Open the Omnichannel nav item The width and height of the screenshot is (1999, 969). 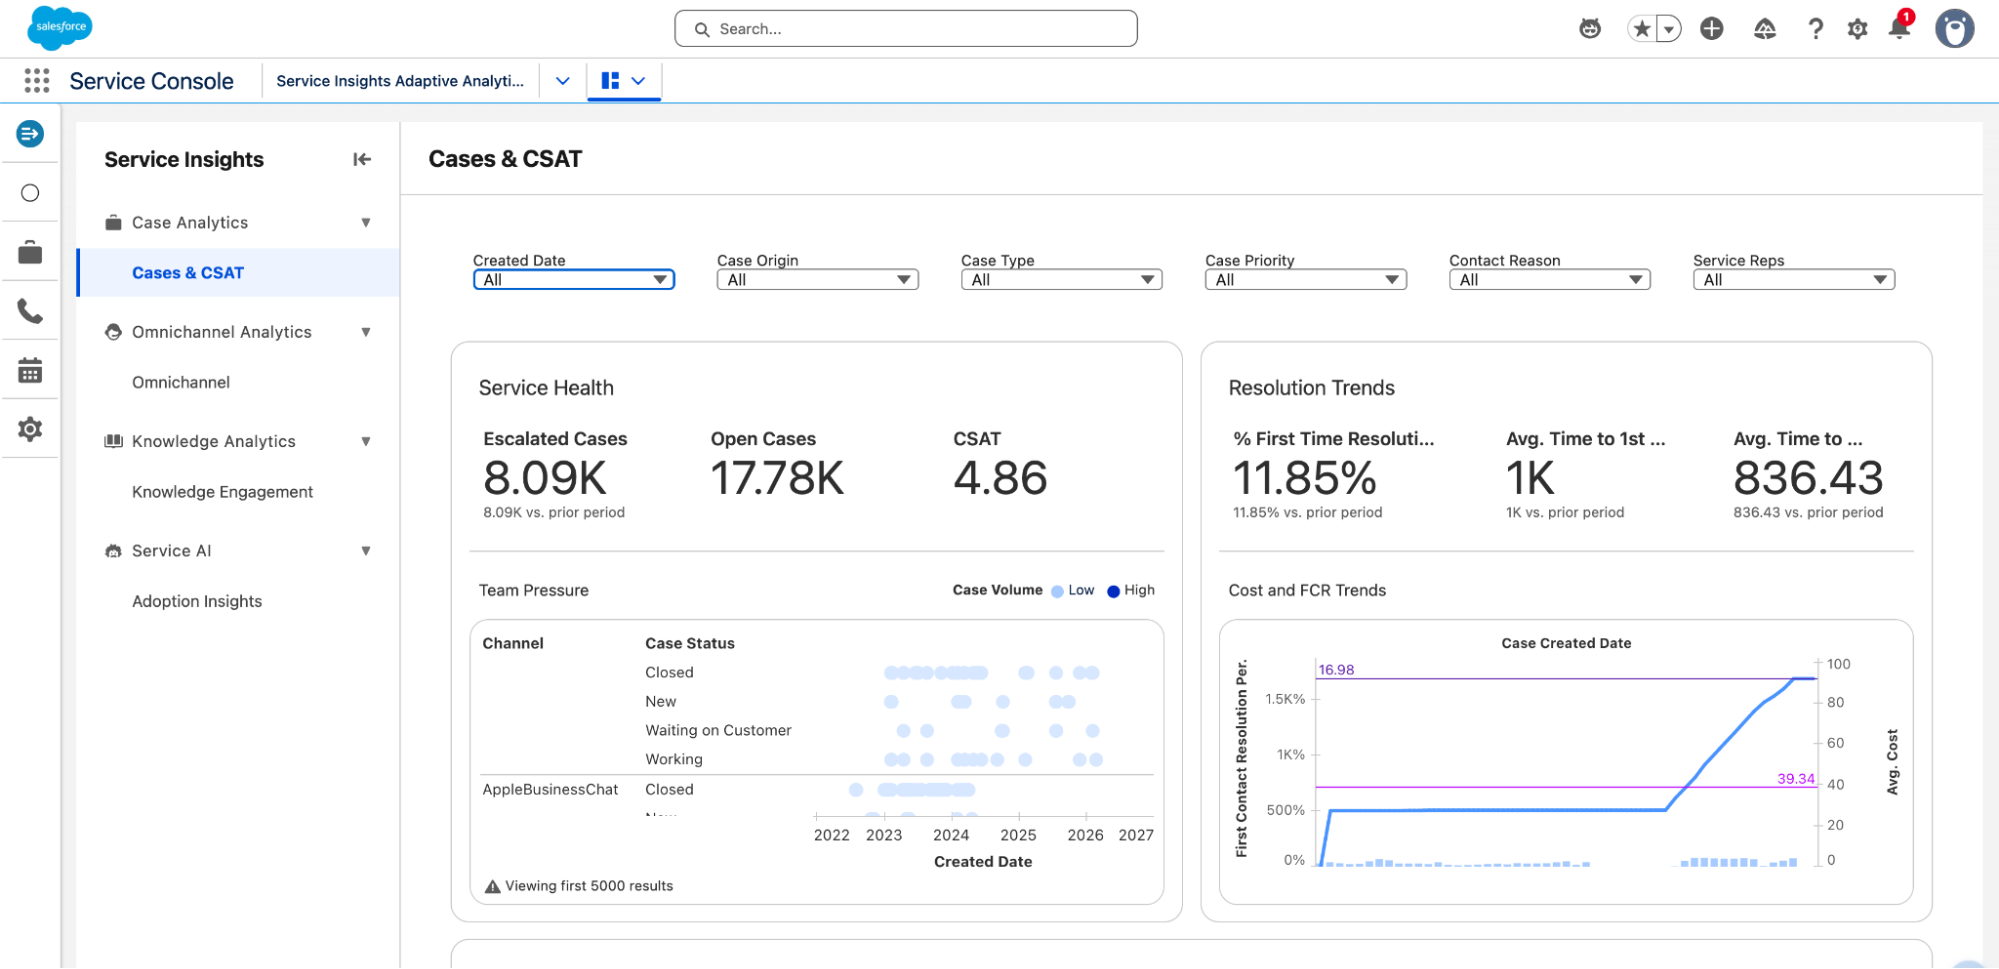[x=181, y=382]
